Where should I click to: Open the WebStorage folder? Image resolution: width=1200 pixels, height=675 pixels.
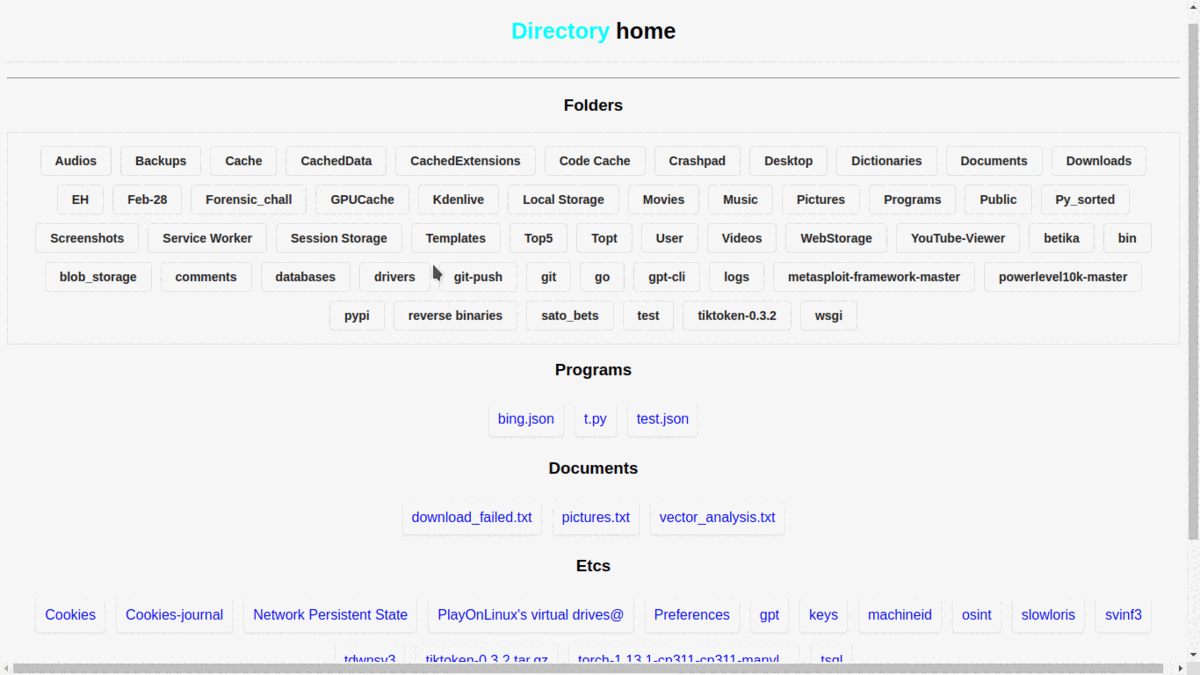[836, 239]
